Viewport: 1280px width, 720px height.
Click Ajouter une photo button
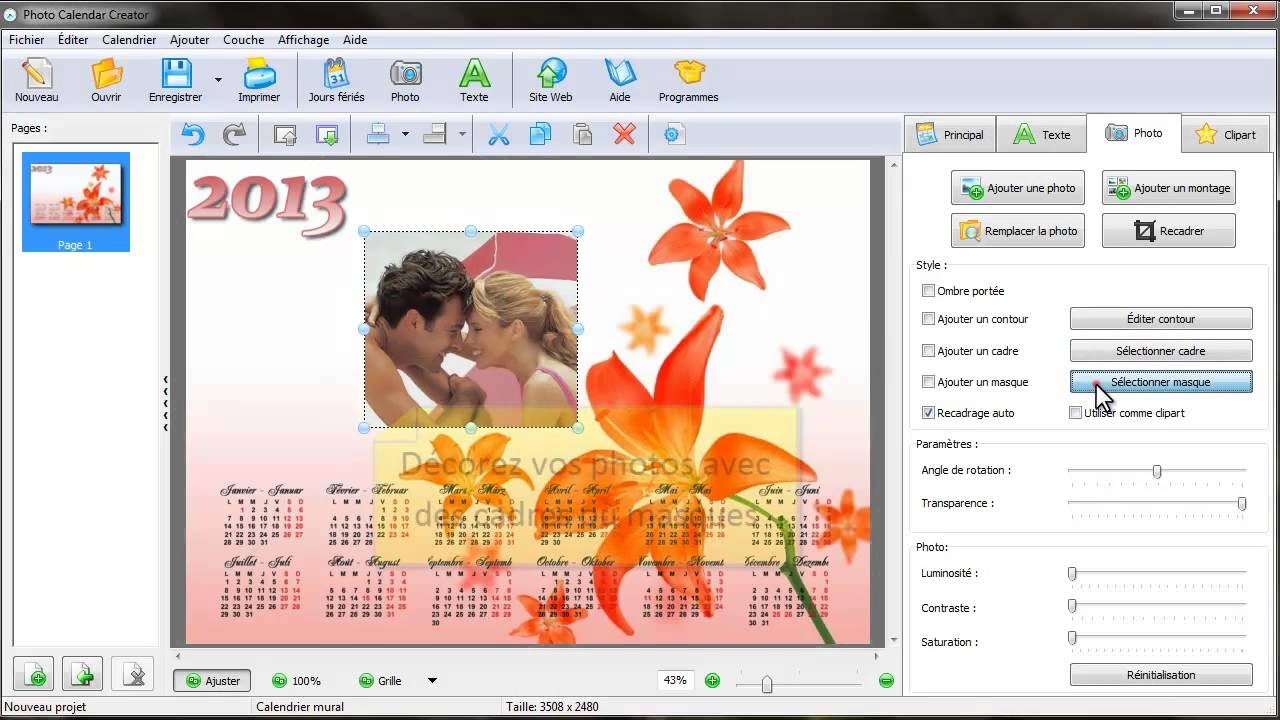[1018, 188]
